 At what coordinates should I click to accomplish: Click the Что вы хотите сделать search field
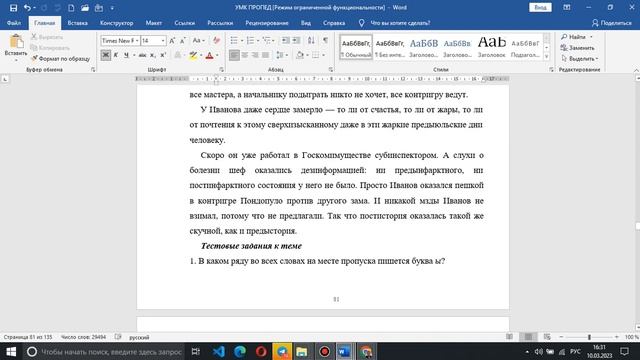400,23
